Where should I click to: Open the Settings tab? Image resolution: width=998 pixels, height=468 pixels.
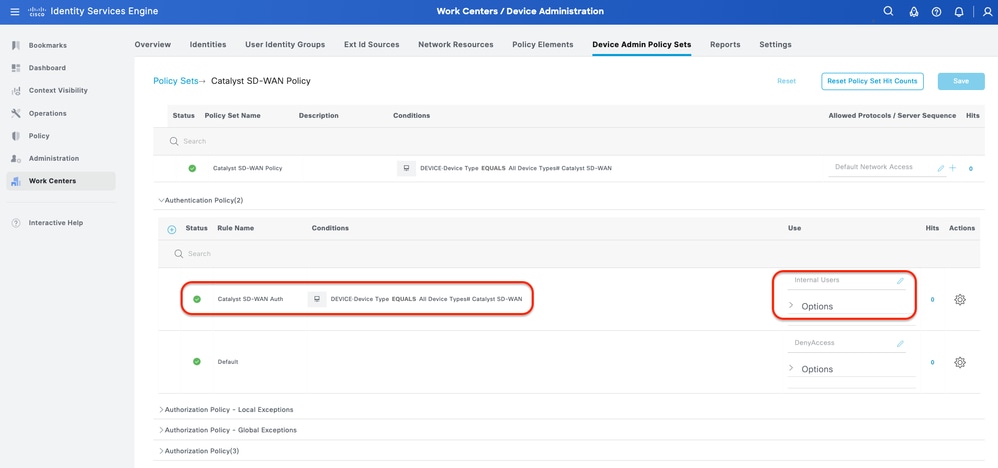pos(775,45)
